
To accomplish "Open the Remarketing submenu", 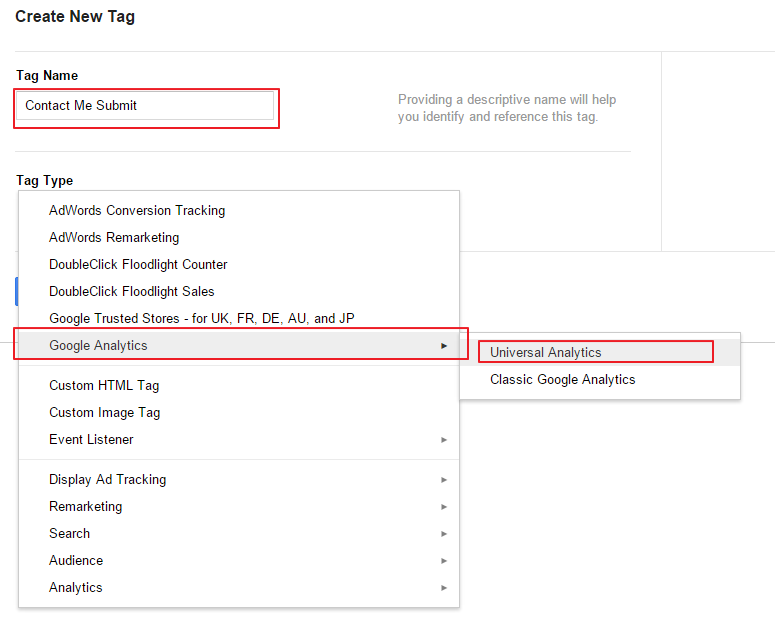I will pyautogui.click(x=239, y=506).
